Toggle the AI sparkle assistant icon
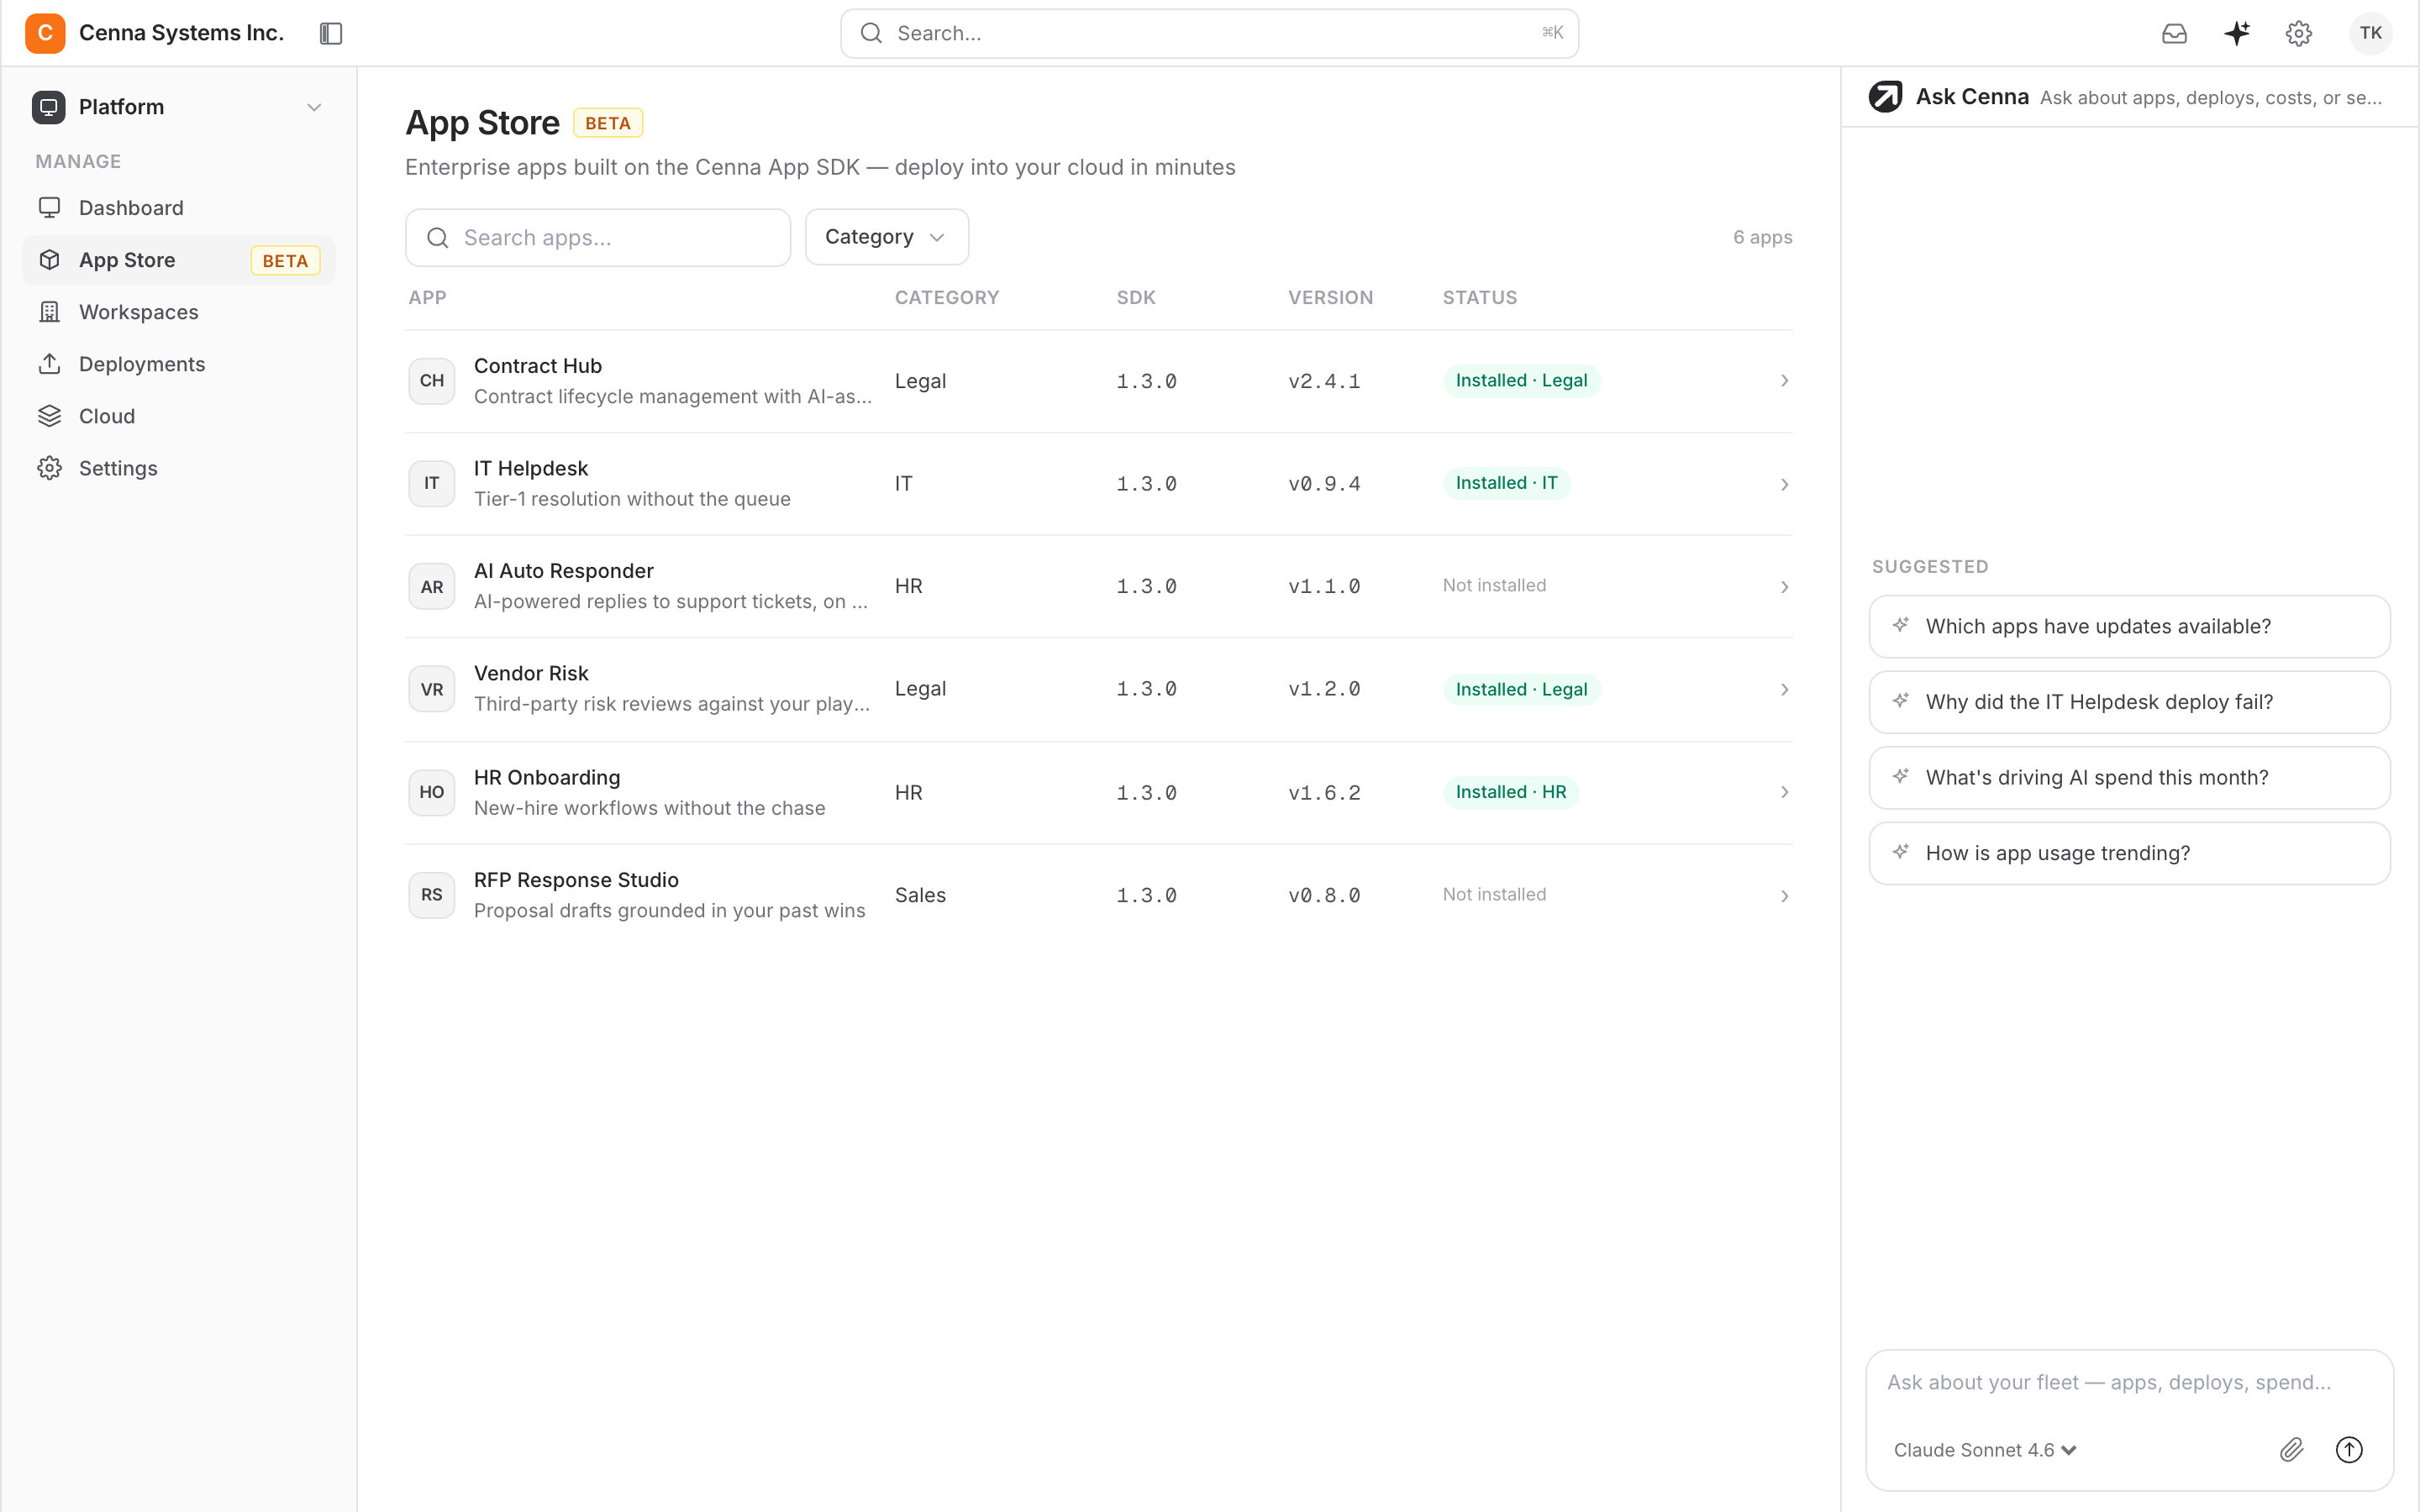Screen dimensions: 2420x1512 (2237, 33)
